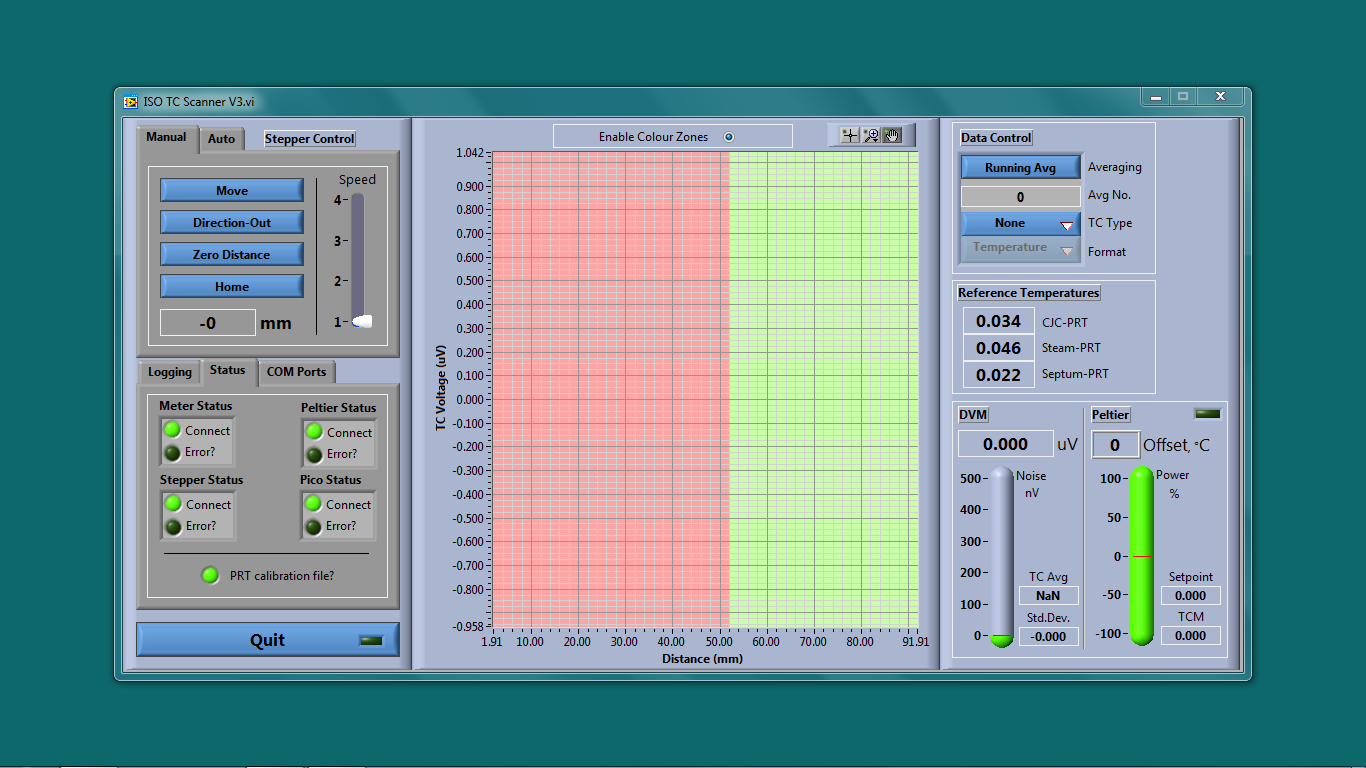The width and height of the screenshot is (1366, 768).
Task: Open the TC Type dropdown showing None
Action: 1020,224
